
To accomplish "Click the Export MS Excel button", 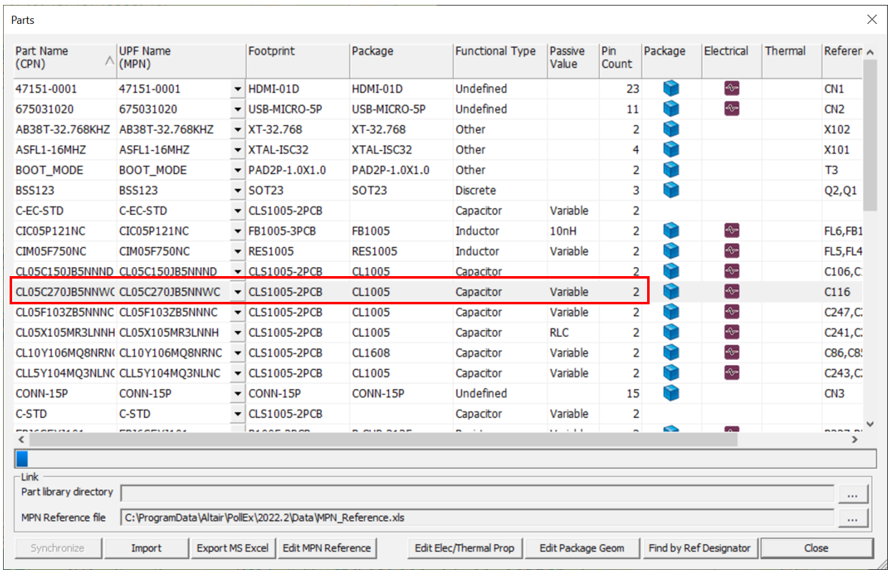I will click(233, 548).
